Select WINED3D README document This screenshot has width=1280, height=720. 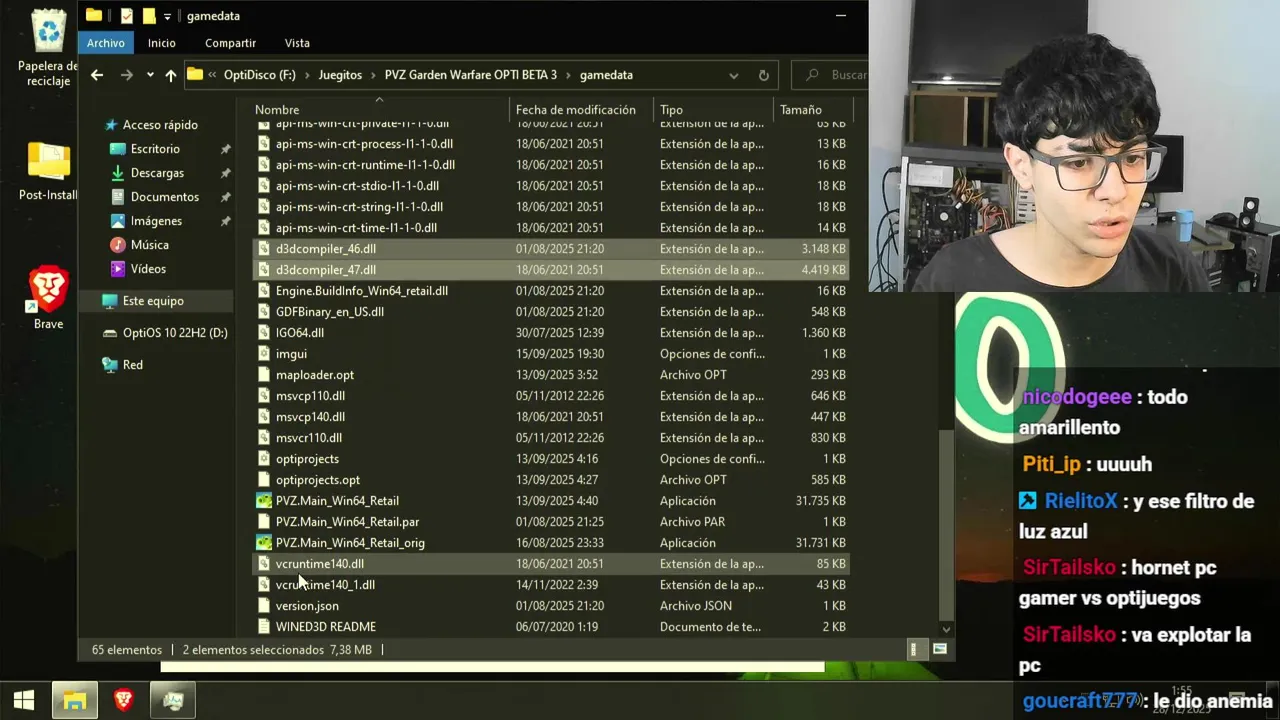coord(550,627)
